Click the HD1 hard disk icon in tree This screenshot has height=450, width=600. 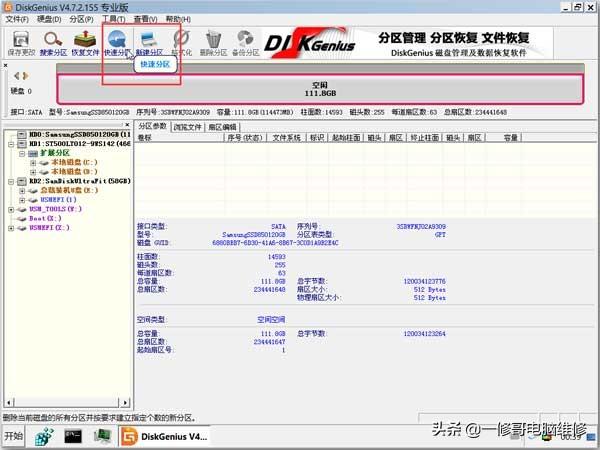(22, 143)
